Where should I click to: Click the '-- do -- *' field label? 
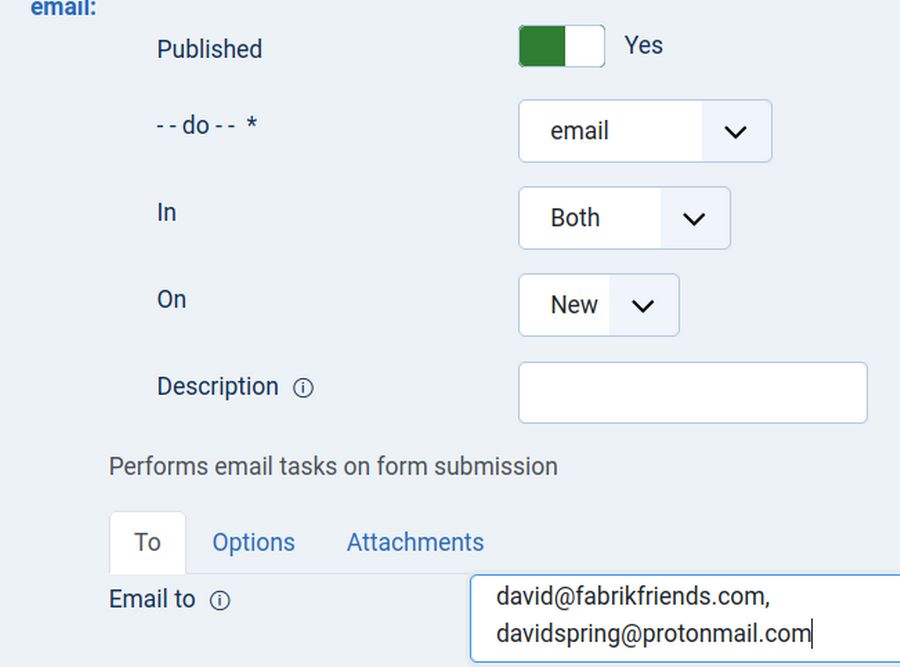(x=207, y=126)
